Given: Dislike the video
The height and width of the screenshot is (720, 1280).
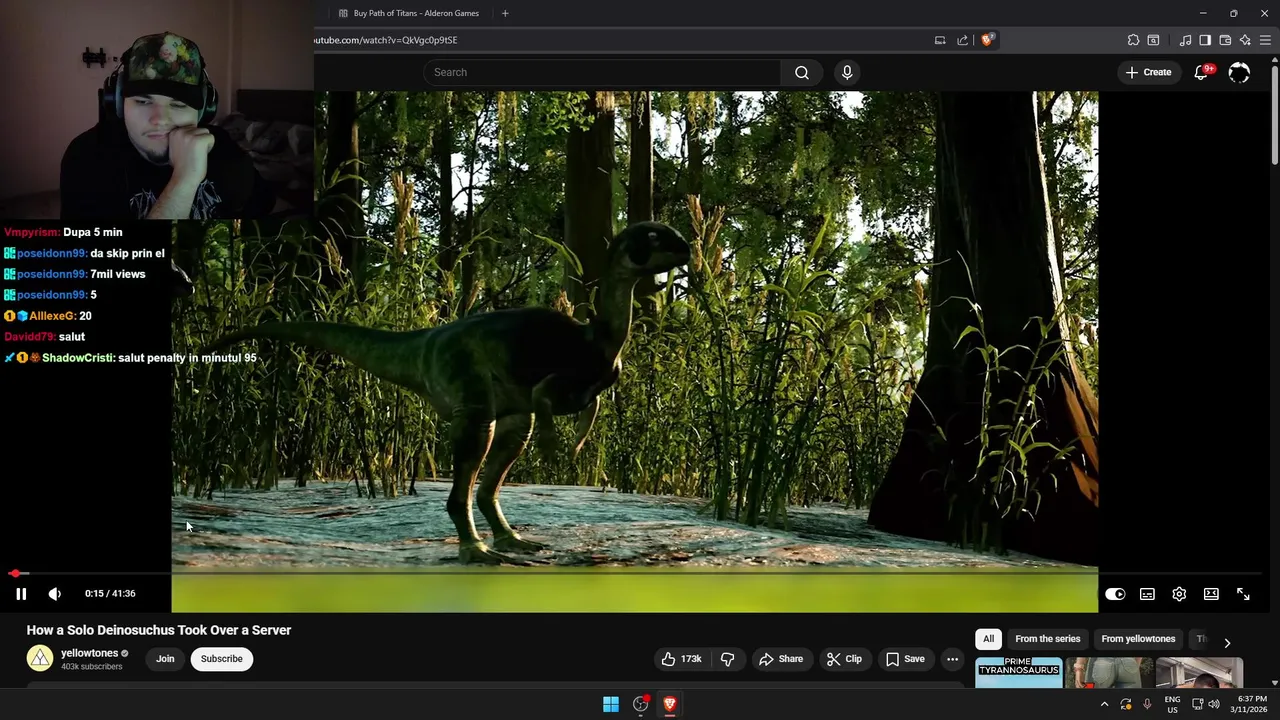Looking at the screenshot, I should point(728,659).
